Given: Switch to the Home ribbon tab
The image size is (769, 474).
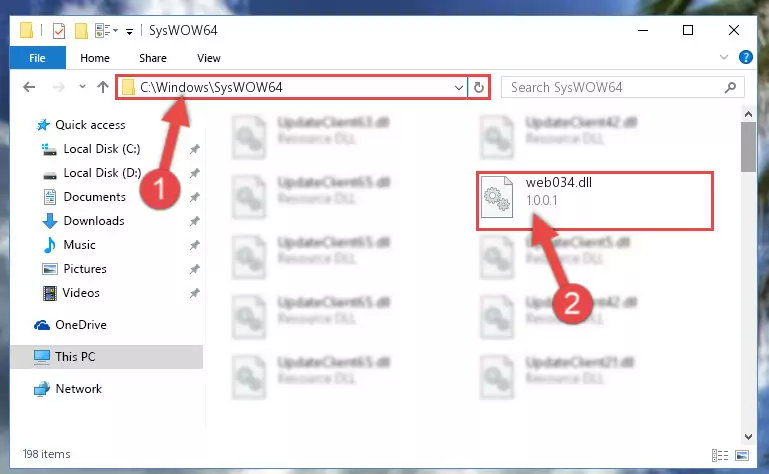Looking at the screenshot, I should [95, 58].
